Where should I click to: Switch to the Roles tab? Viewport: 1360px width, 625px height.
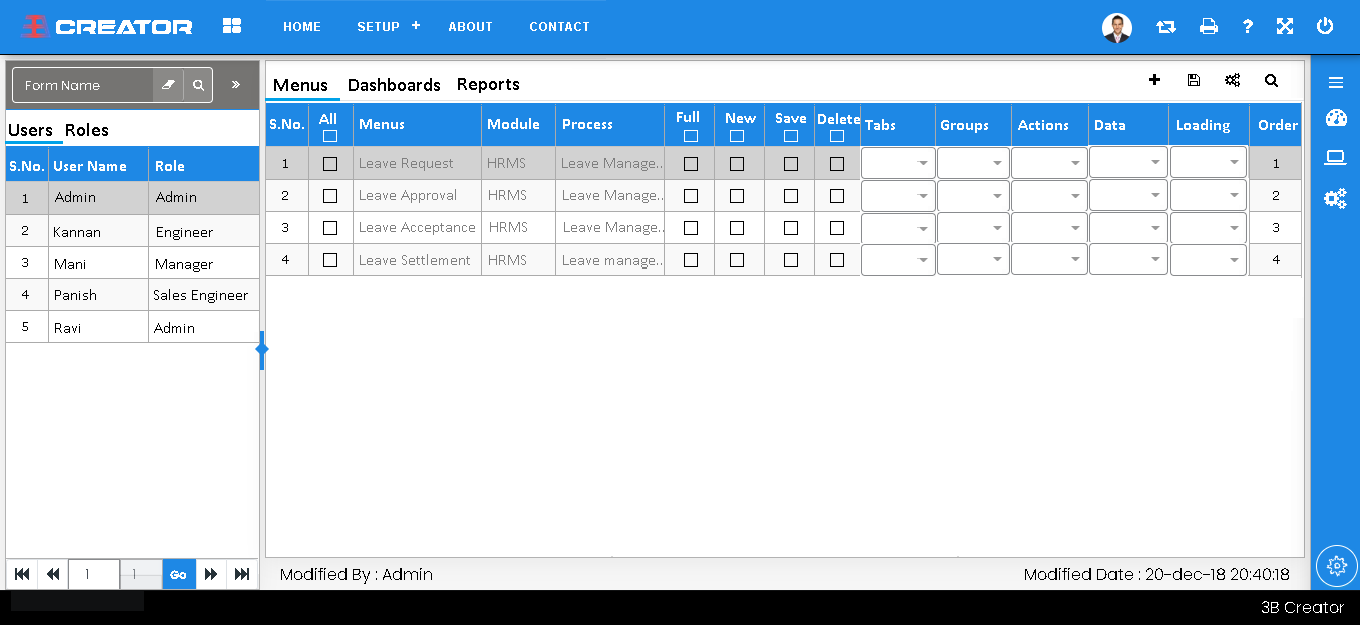point(87,130)
